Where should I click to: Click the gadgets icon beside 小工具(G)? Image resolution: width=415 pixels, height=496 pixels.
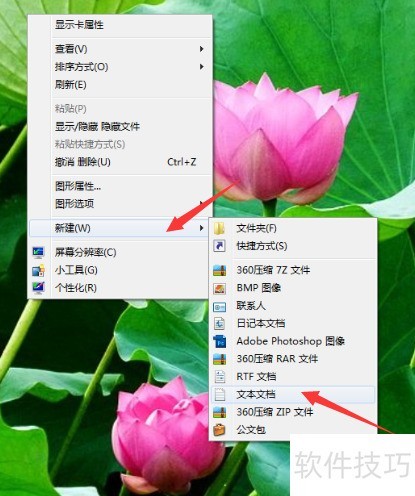(38, 270)
